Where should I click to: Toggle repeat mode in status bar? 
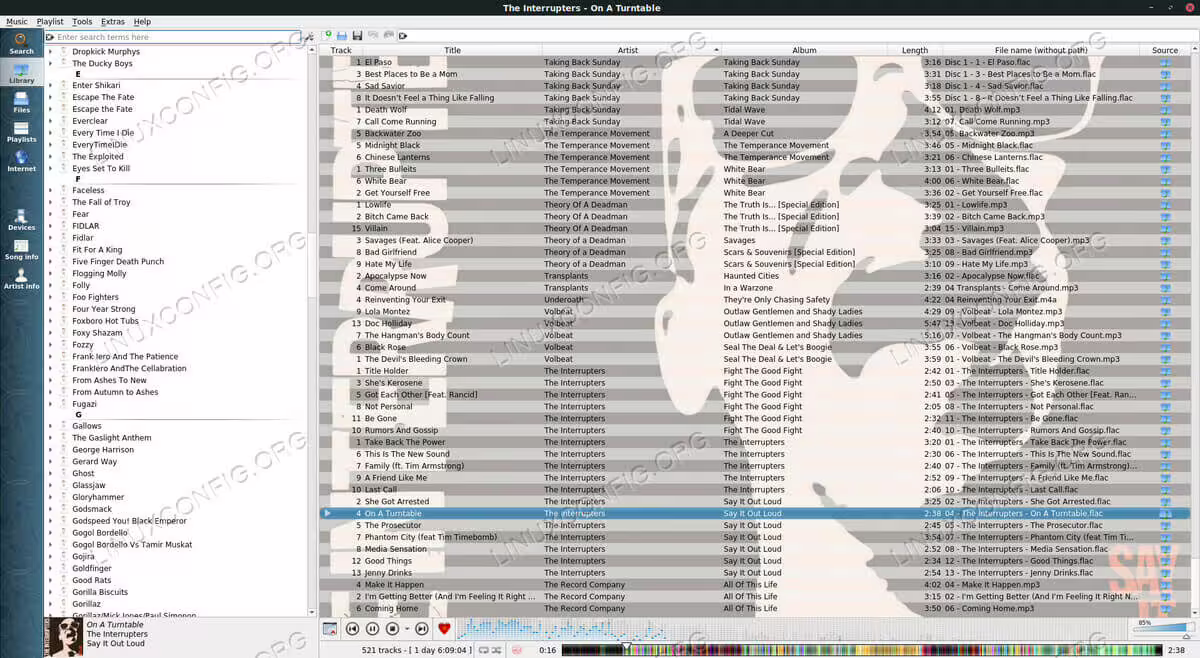click(x=483, y=650)
